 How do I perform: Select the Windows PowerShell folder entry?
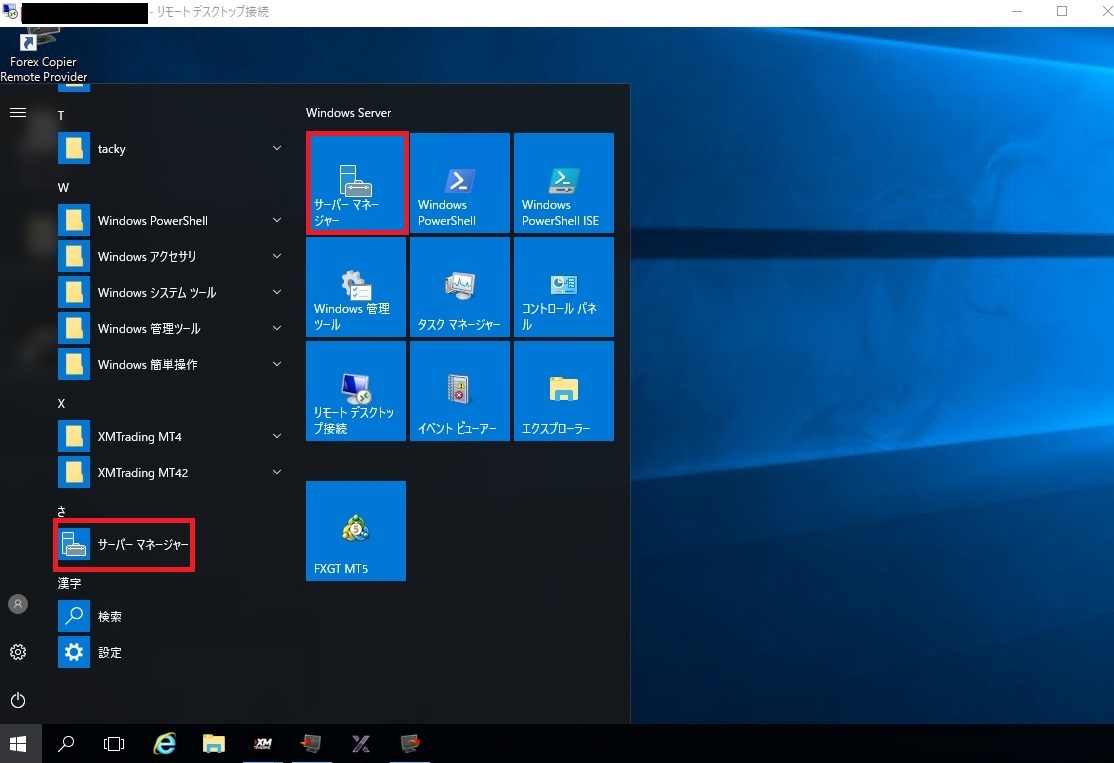coord(171,220)
